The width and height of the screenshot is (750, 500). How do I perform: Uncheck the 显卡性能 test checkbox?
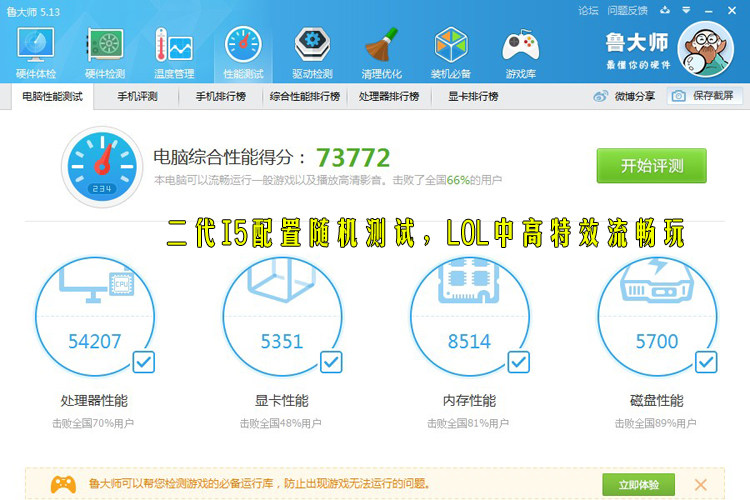pyautogui.click(x=331, y=362)
